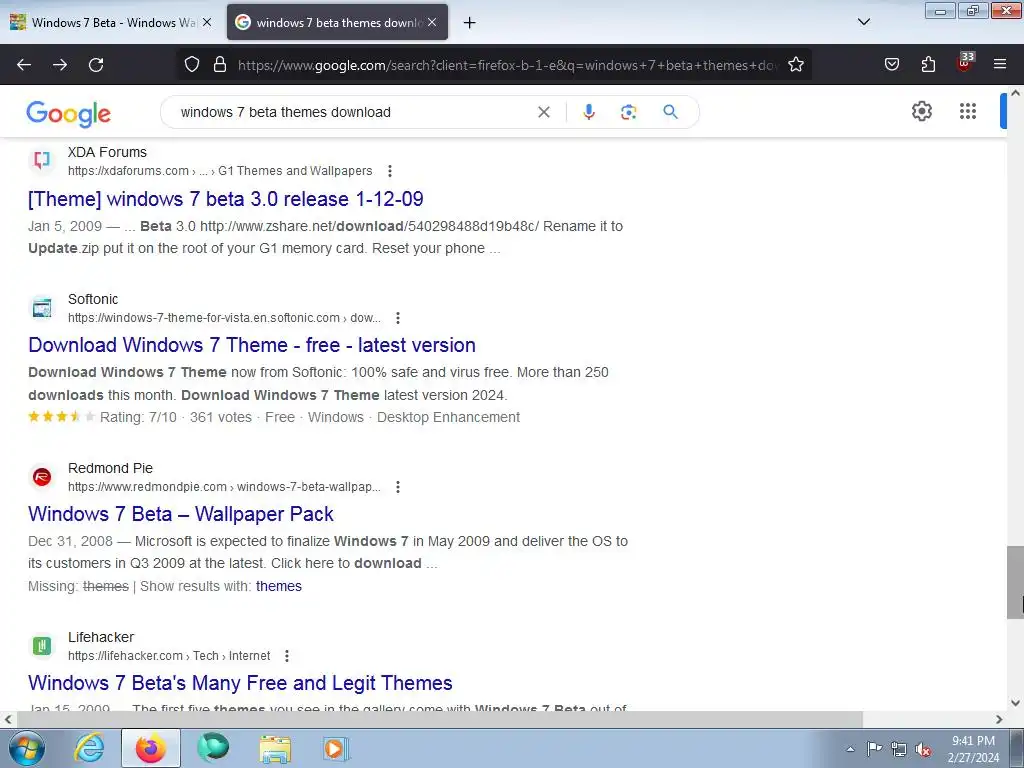Open the Extensions puzzle icon
1024x768 pixels.
pyautogui.click(x=928, y=65)
